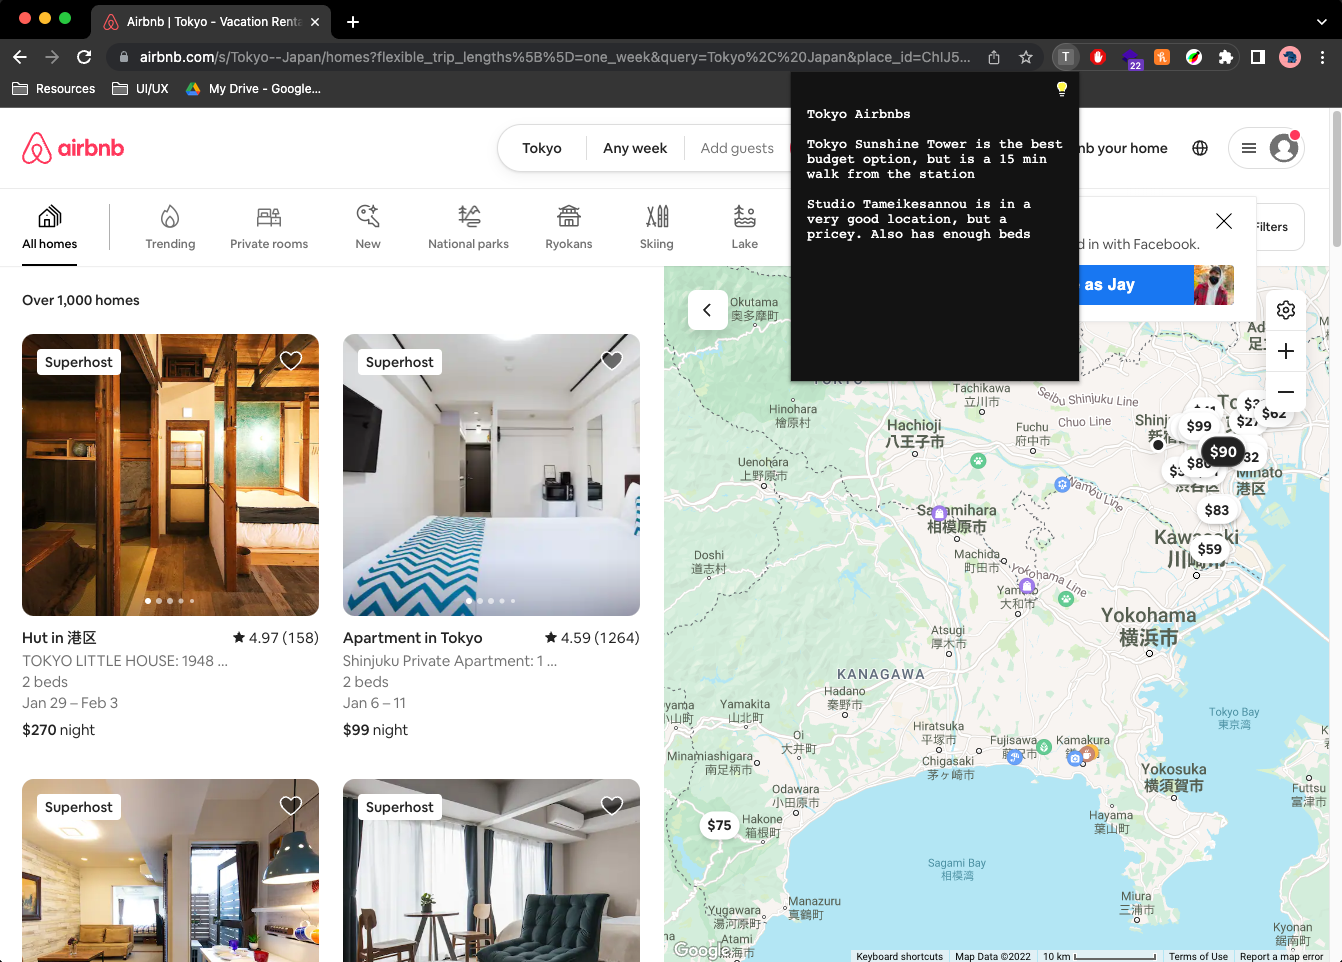
Task: Collapse the map with arrow button
Action: (707, 310)
